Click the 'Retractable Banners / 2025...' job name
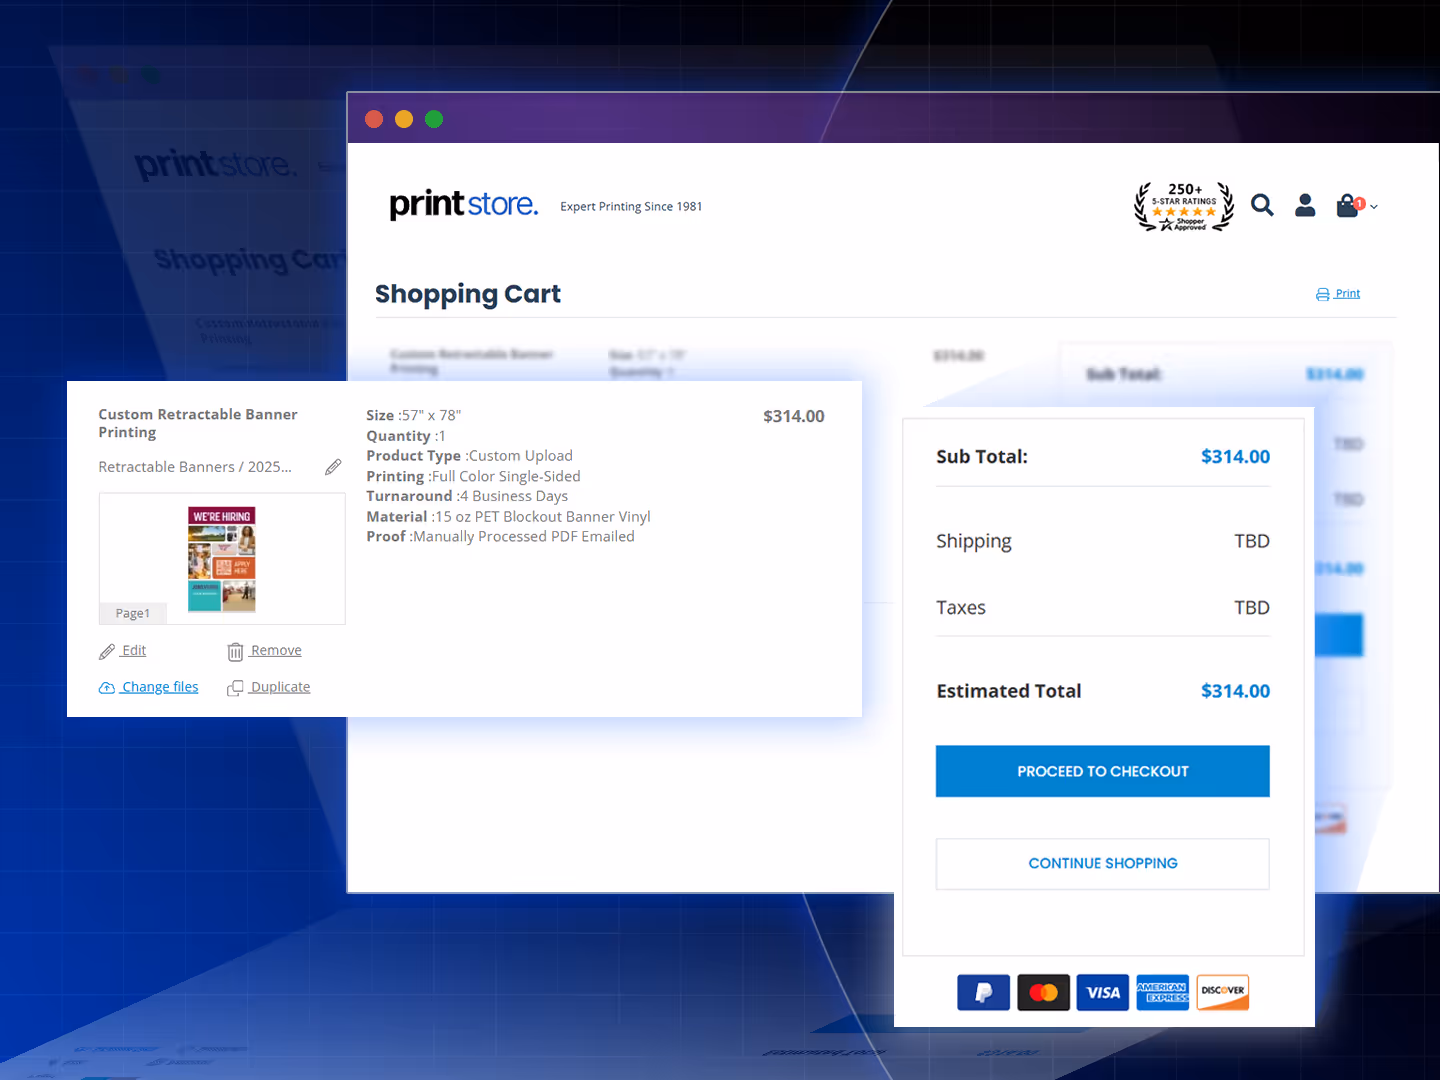Viewport: 1440px width, 1080px height. click(x=195, y=467)
